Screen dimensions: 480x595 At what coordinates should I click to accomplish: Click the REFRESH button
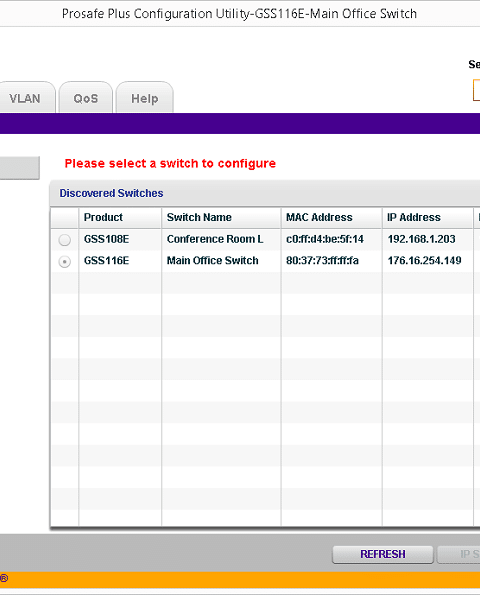tap(383, 554)
